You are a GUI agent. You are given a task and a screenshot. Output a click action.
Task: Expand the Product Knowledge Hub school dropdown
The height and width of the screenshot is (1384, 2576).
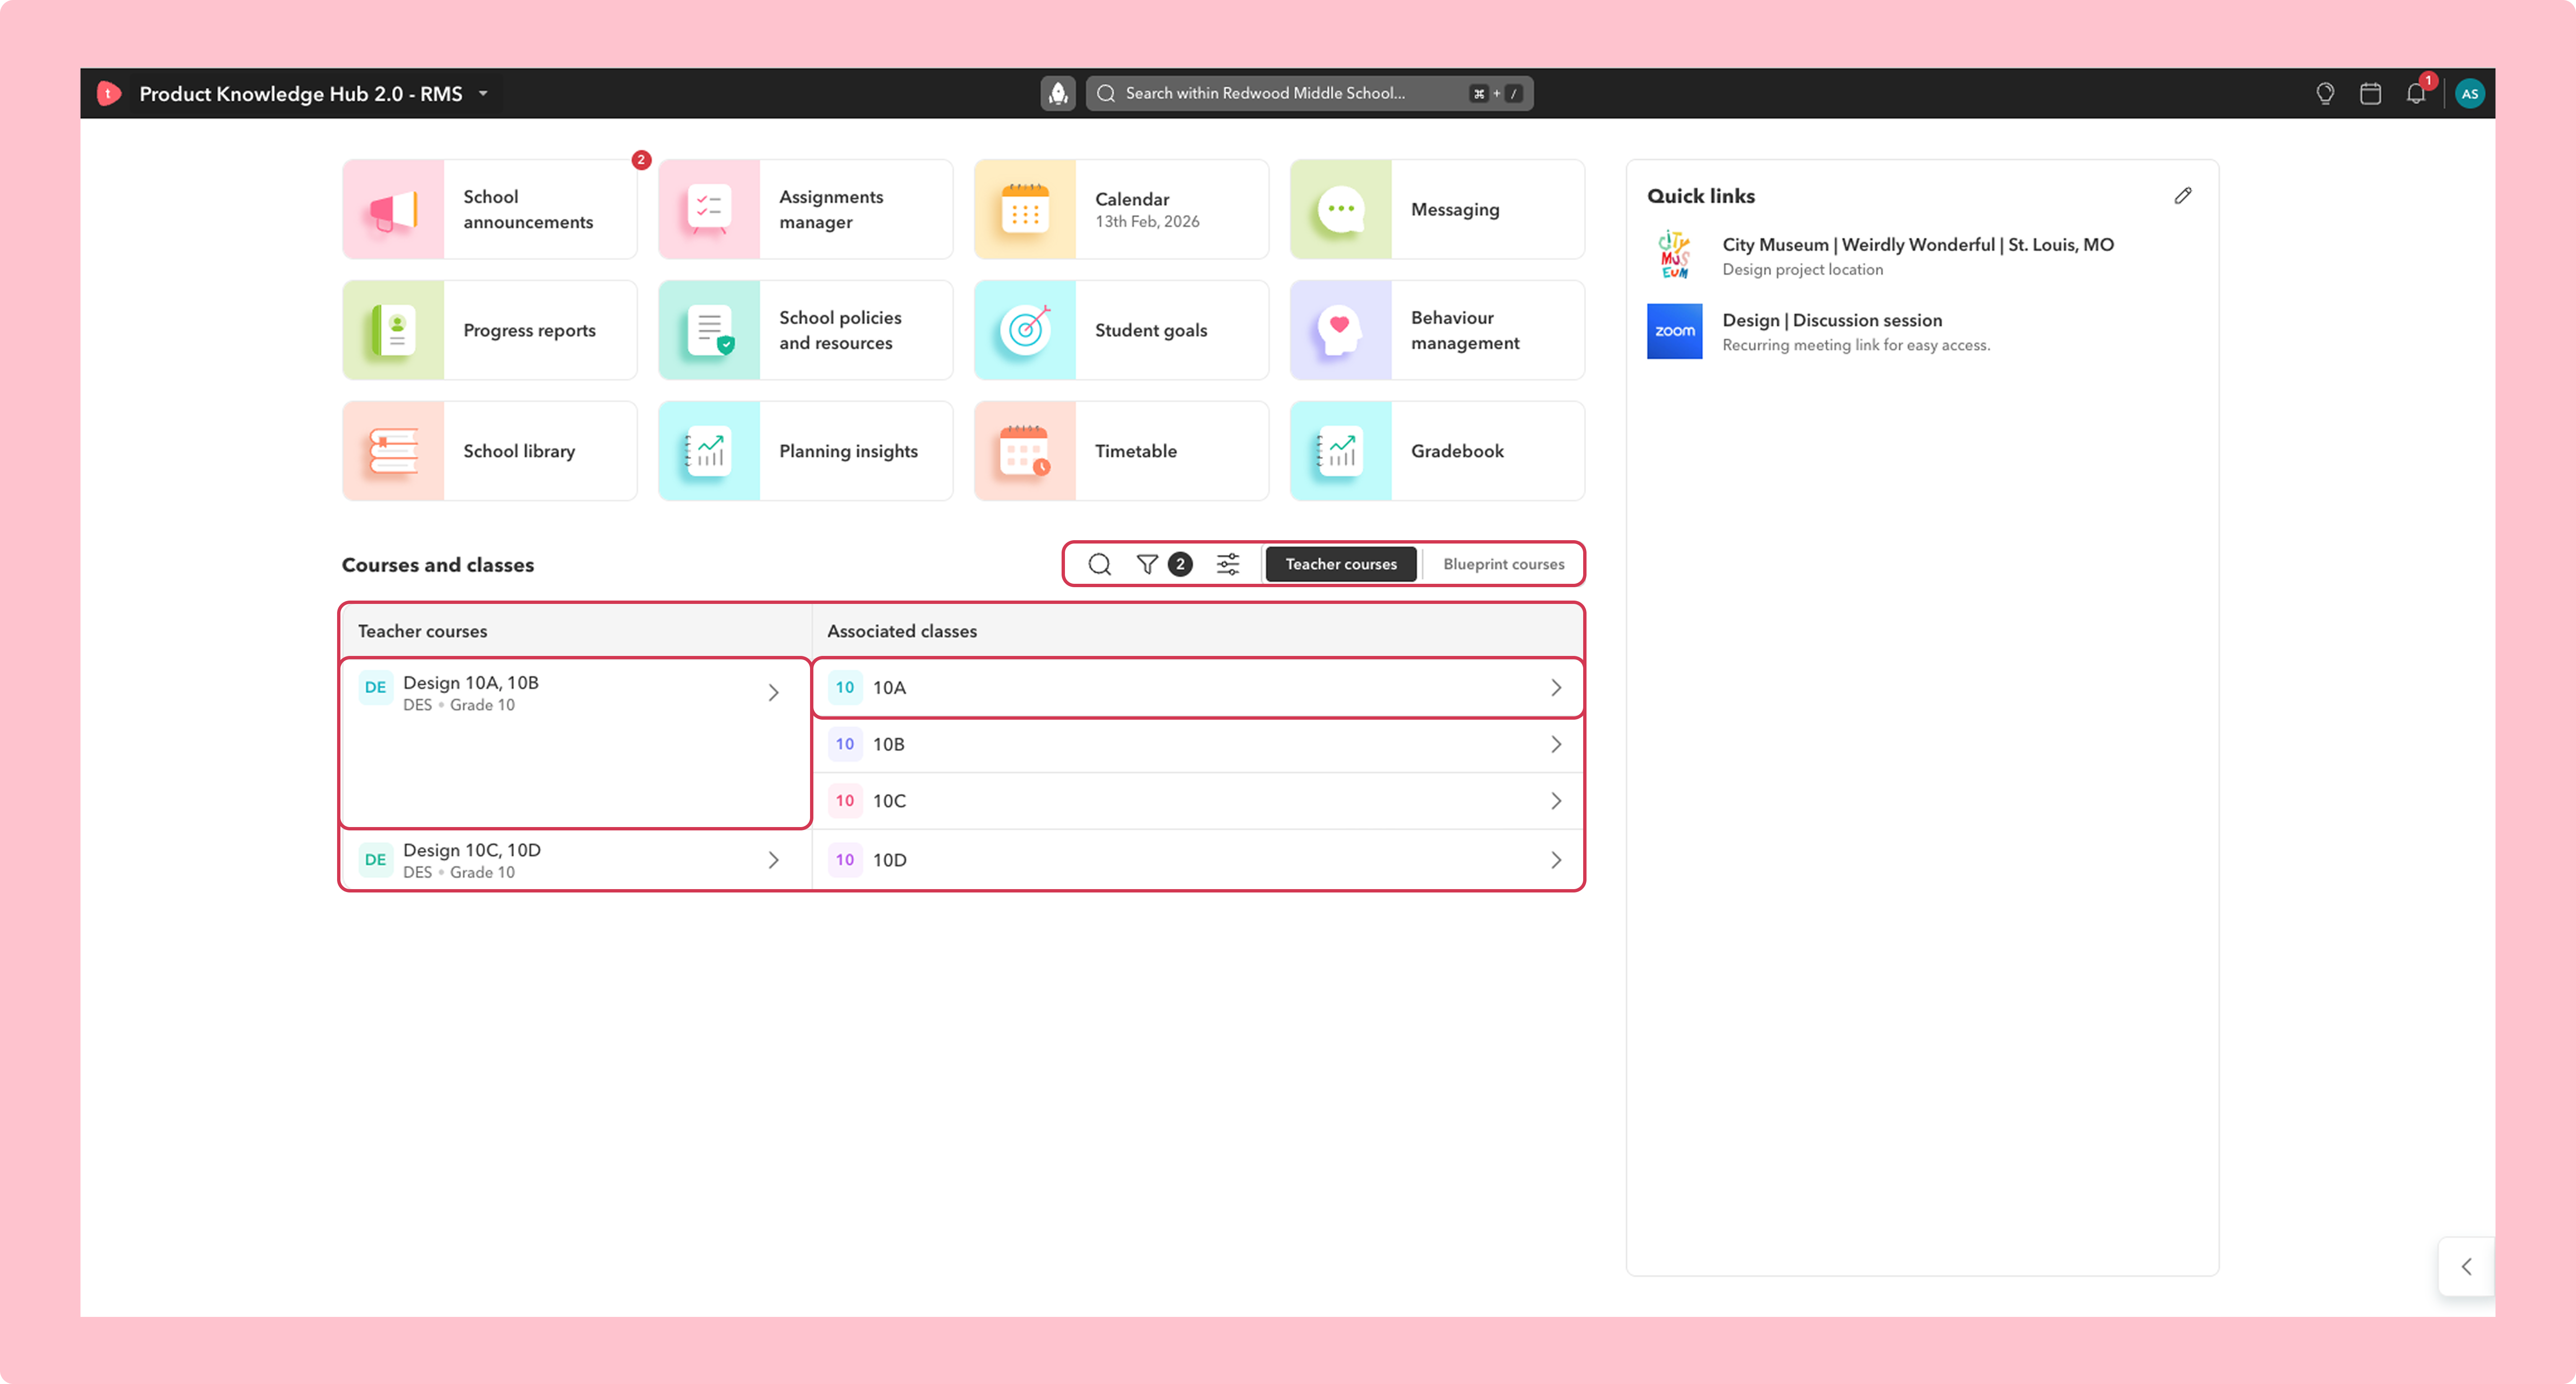click(x=484, y=93)
